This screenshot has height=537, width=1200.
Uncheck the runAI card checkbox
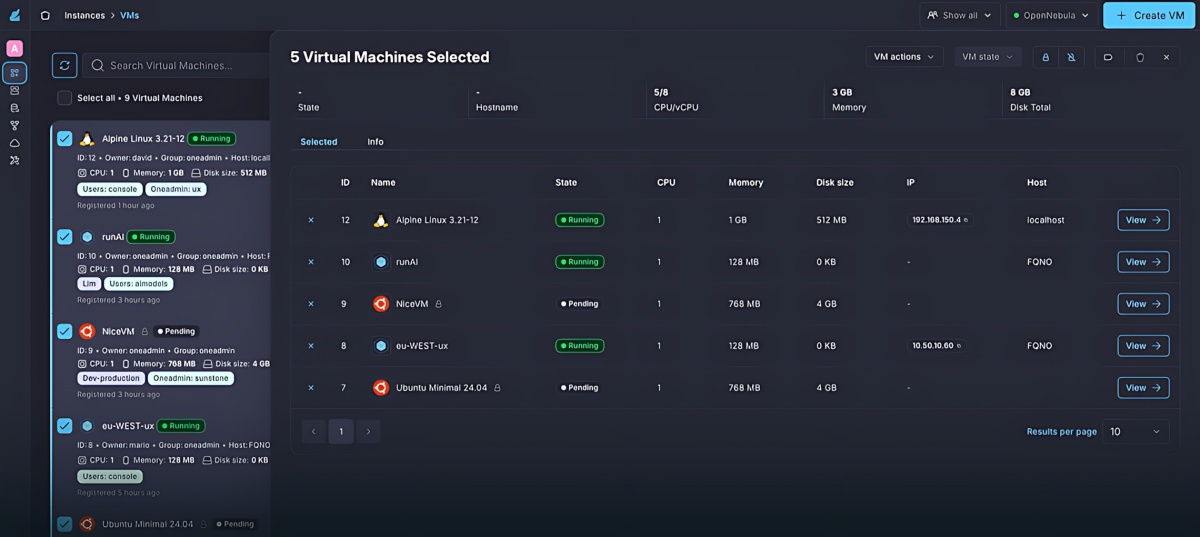pyautogui.click(x=64, y=237)
